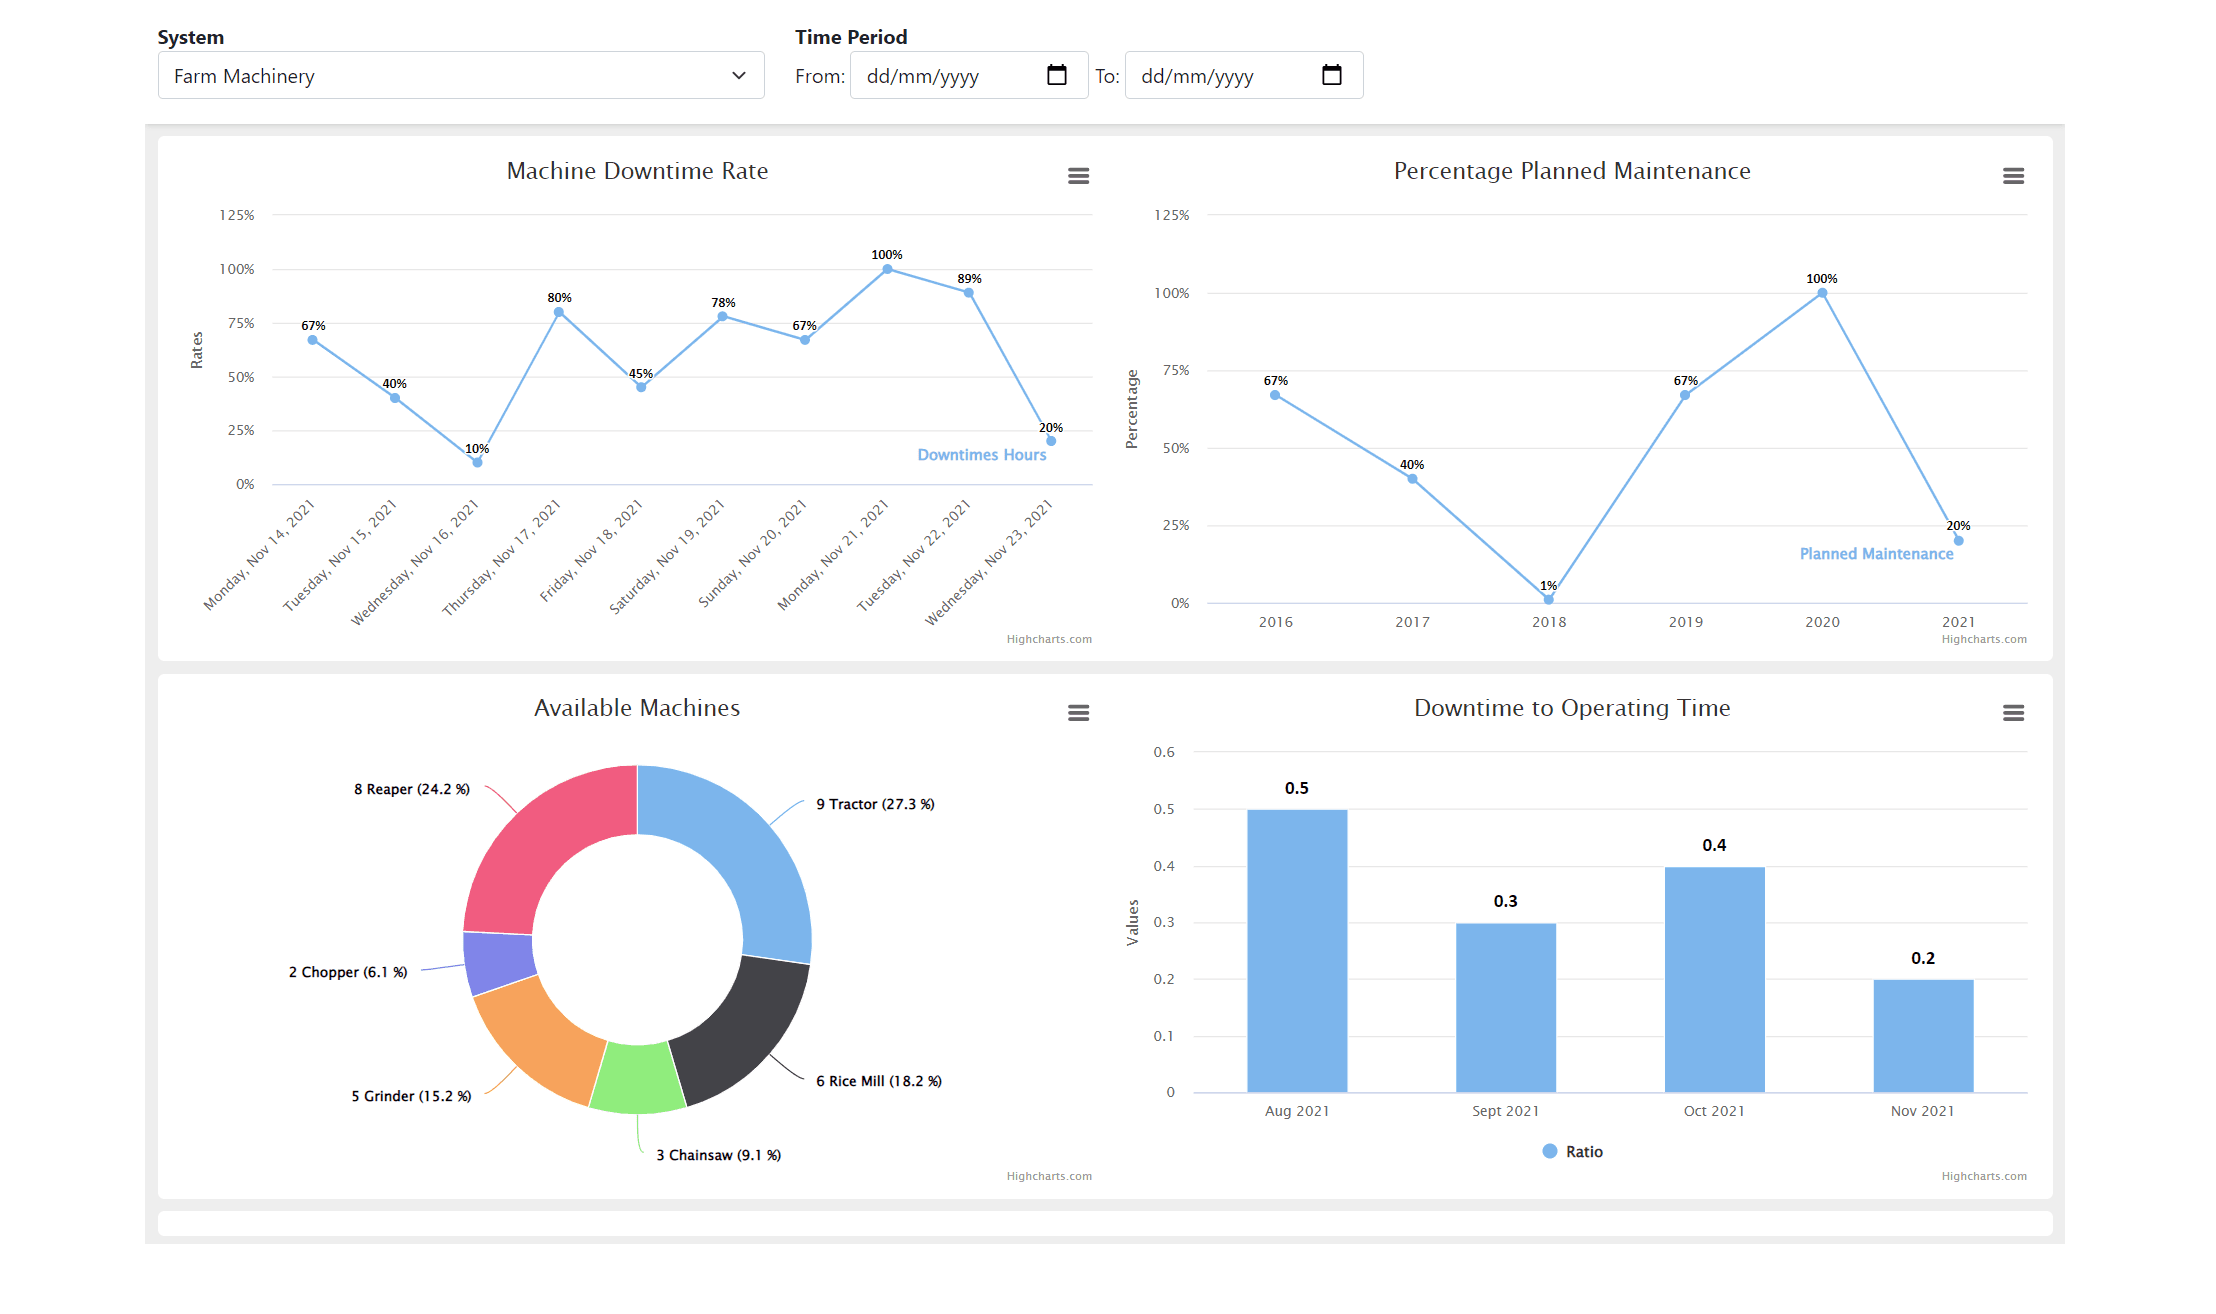Open Downtime to Operating Time chart menu
The height and width of the screenshot is (1314, 2216).
click(x=2013, y=713)
